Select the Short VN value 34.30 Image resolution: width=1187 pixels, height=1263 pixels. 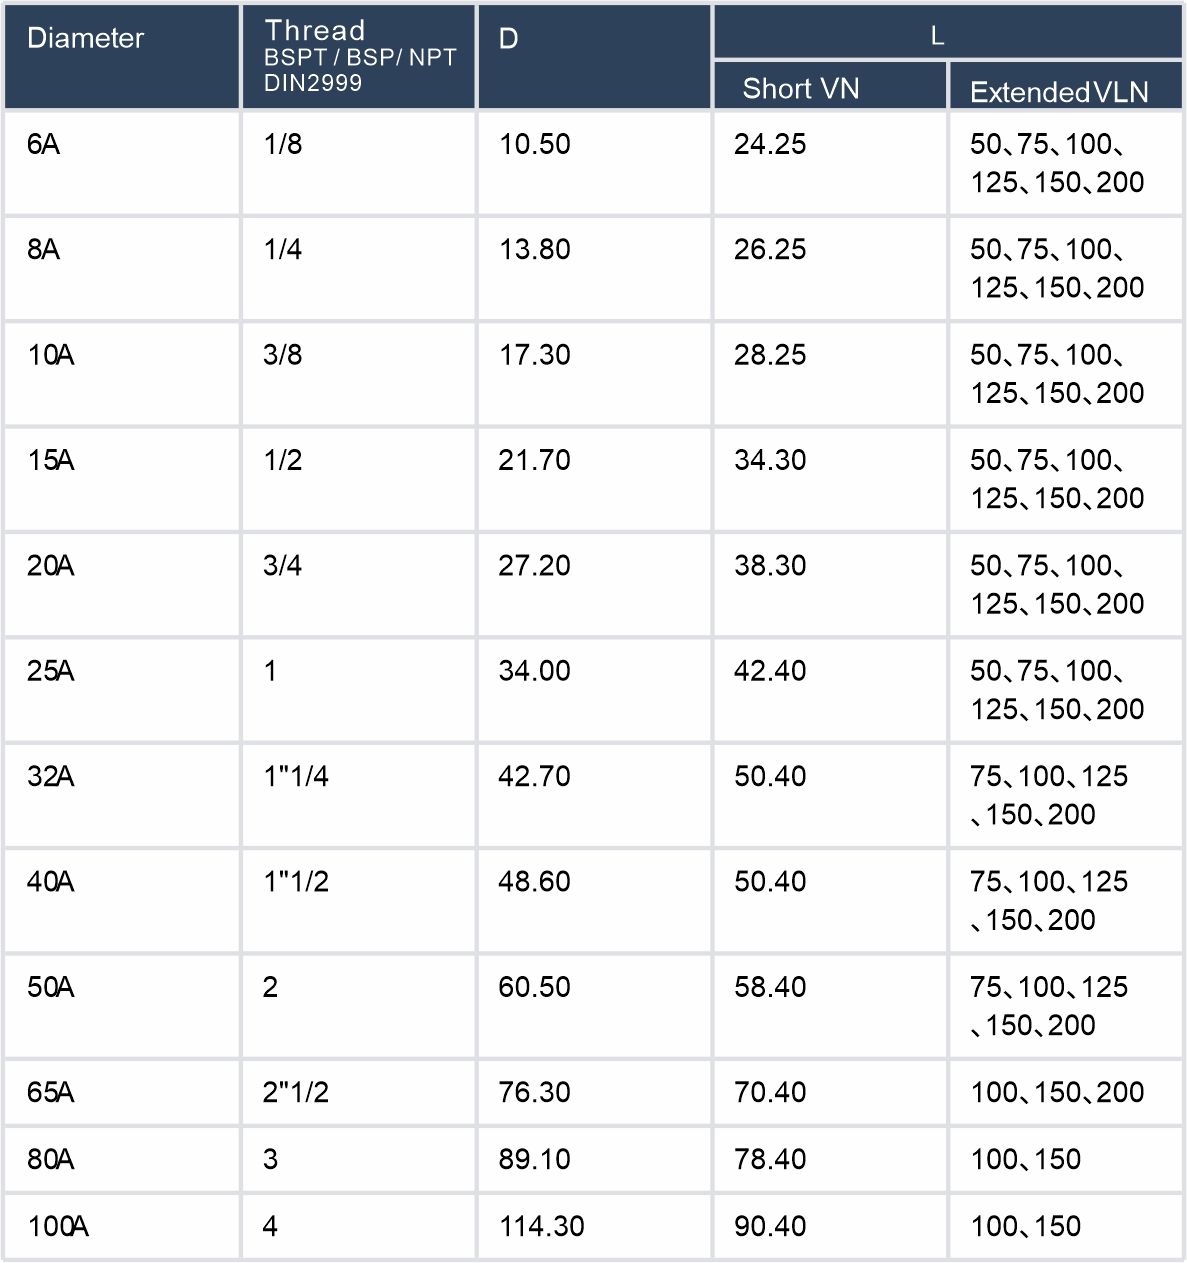pyautogui.click(x=770, y=460)
